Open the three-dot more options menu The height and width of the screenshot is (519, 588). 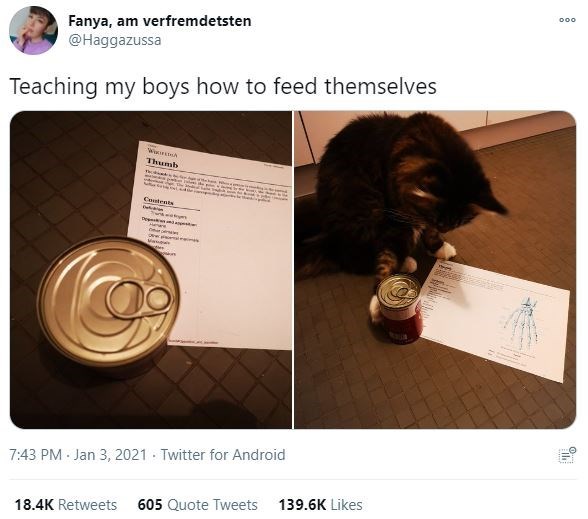click(x=567, y=20)
